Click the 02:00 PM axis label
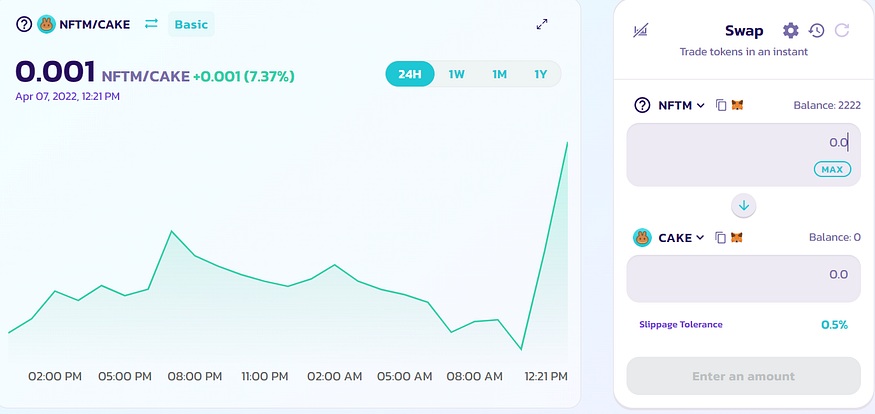 tap(55, 377)
